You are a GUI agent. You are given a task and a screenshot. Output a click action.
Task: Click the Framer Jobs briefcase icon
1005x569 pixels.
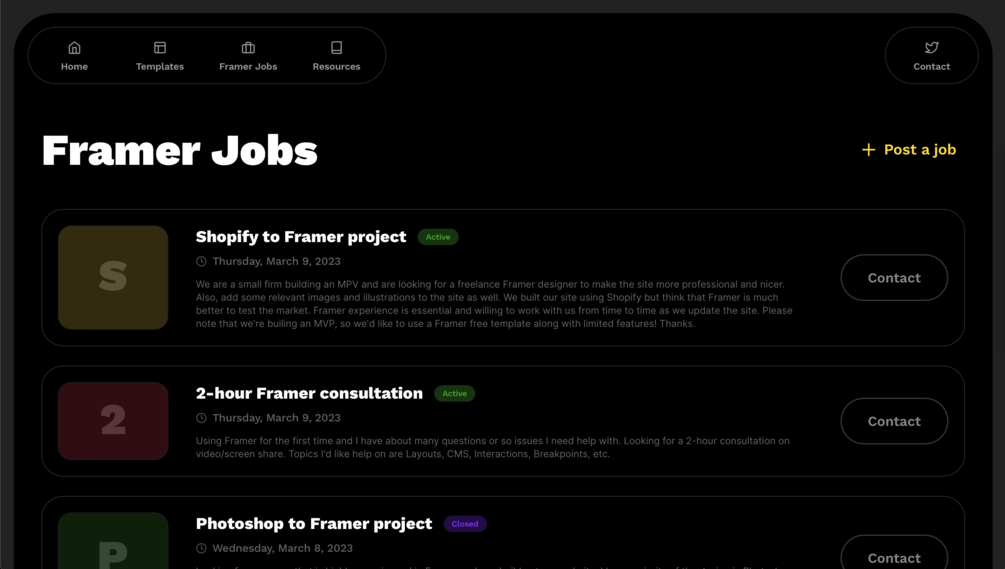248,48
